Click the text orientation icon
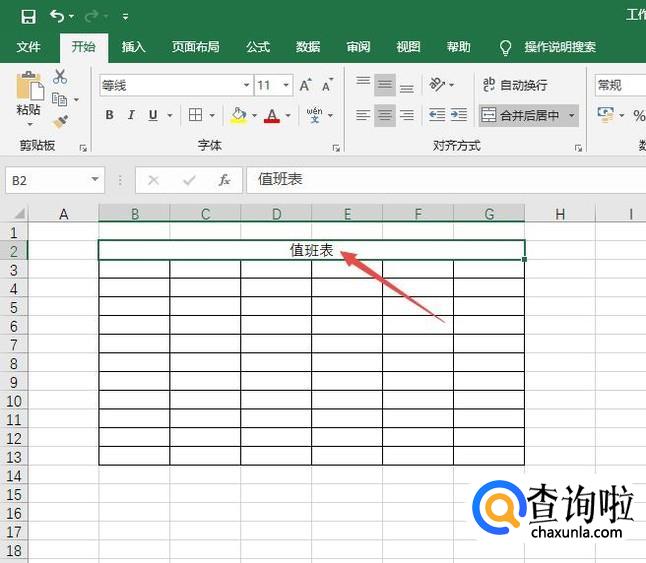Screen dimensions: 646x563 tap(438, 84)
